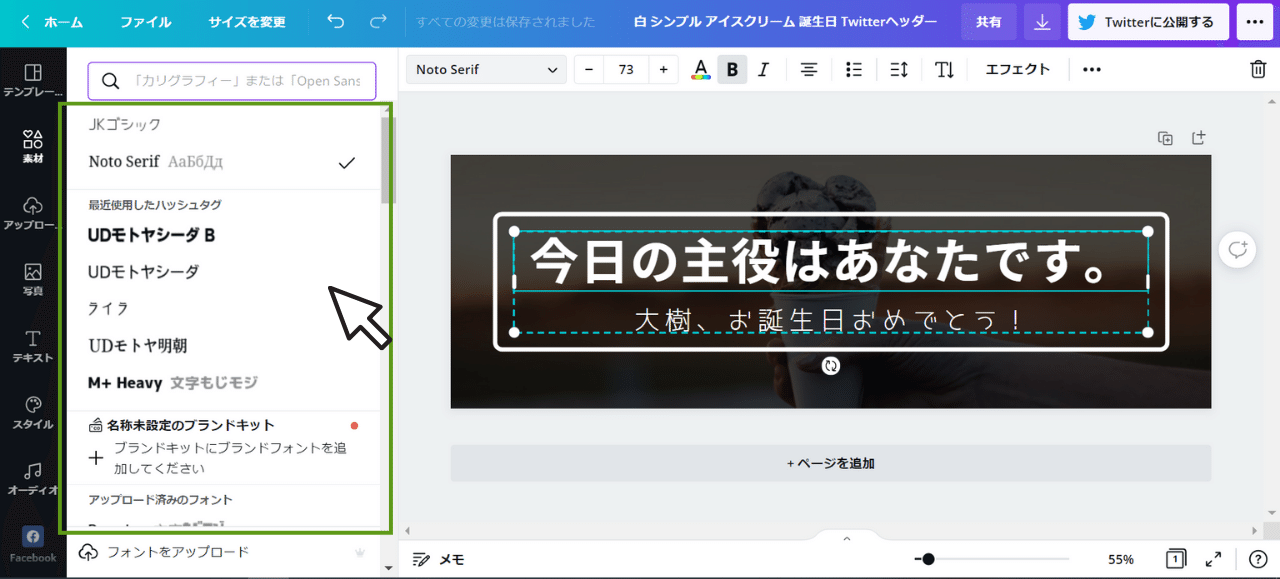The width and height of the screenshot is (1280, 579).
Task: Open the エフェクト effects option
Action: pyautogui.click(x=1018, y=69)
